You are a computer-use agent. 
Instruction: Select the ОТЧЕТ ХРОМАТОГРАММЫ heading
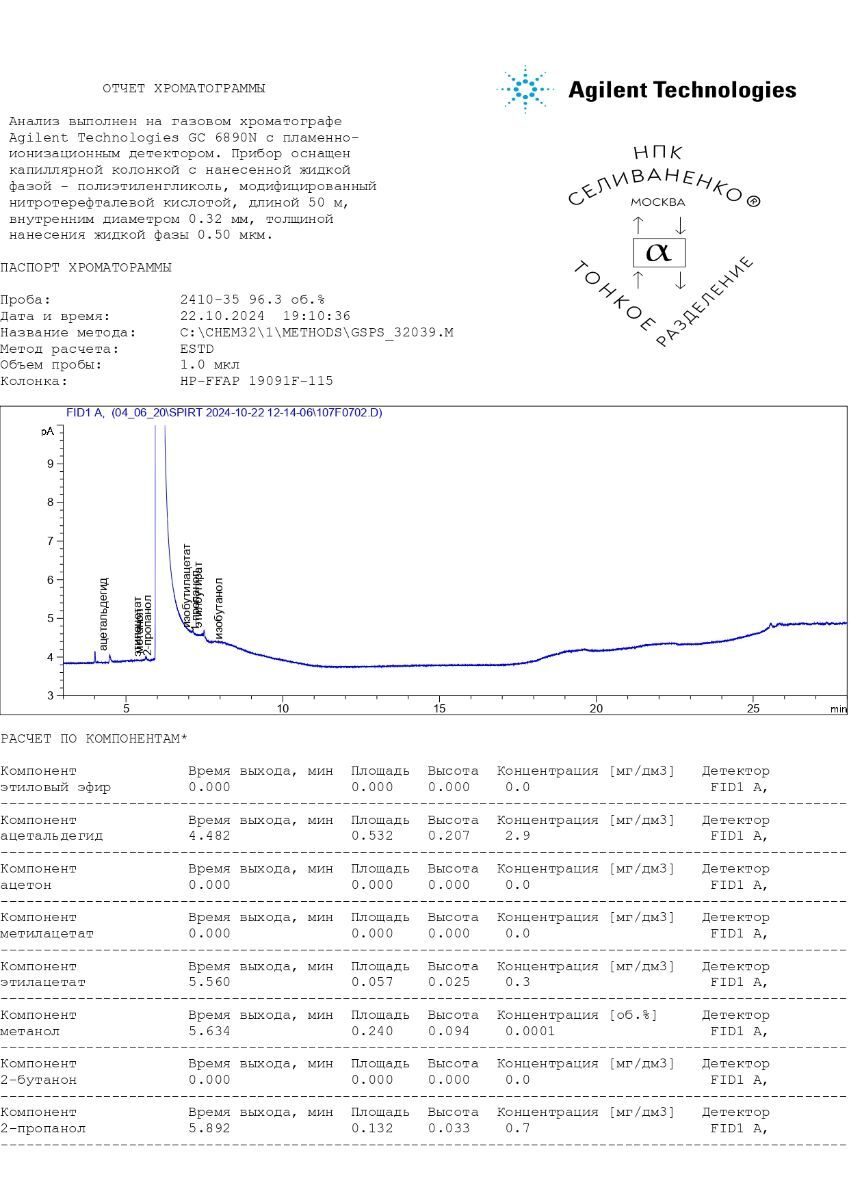pyautogui.click(x=184, y=89)
